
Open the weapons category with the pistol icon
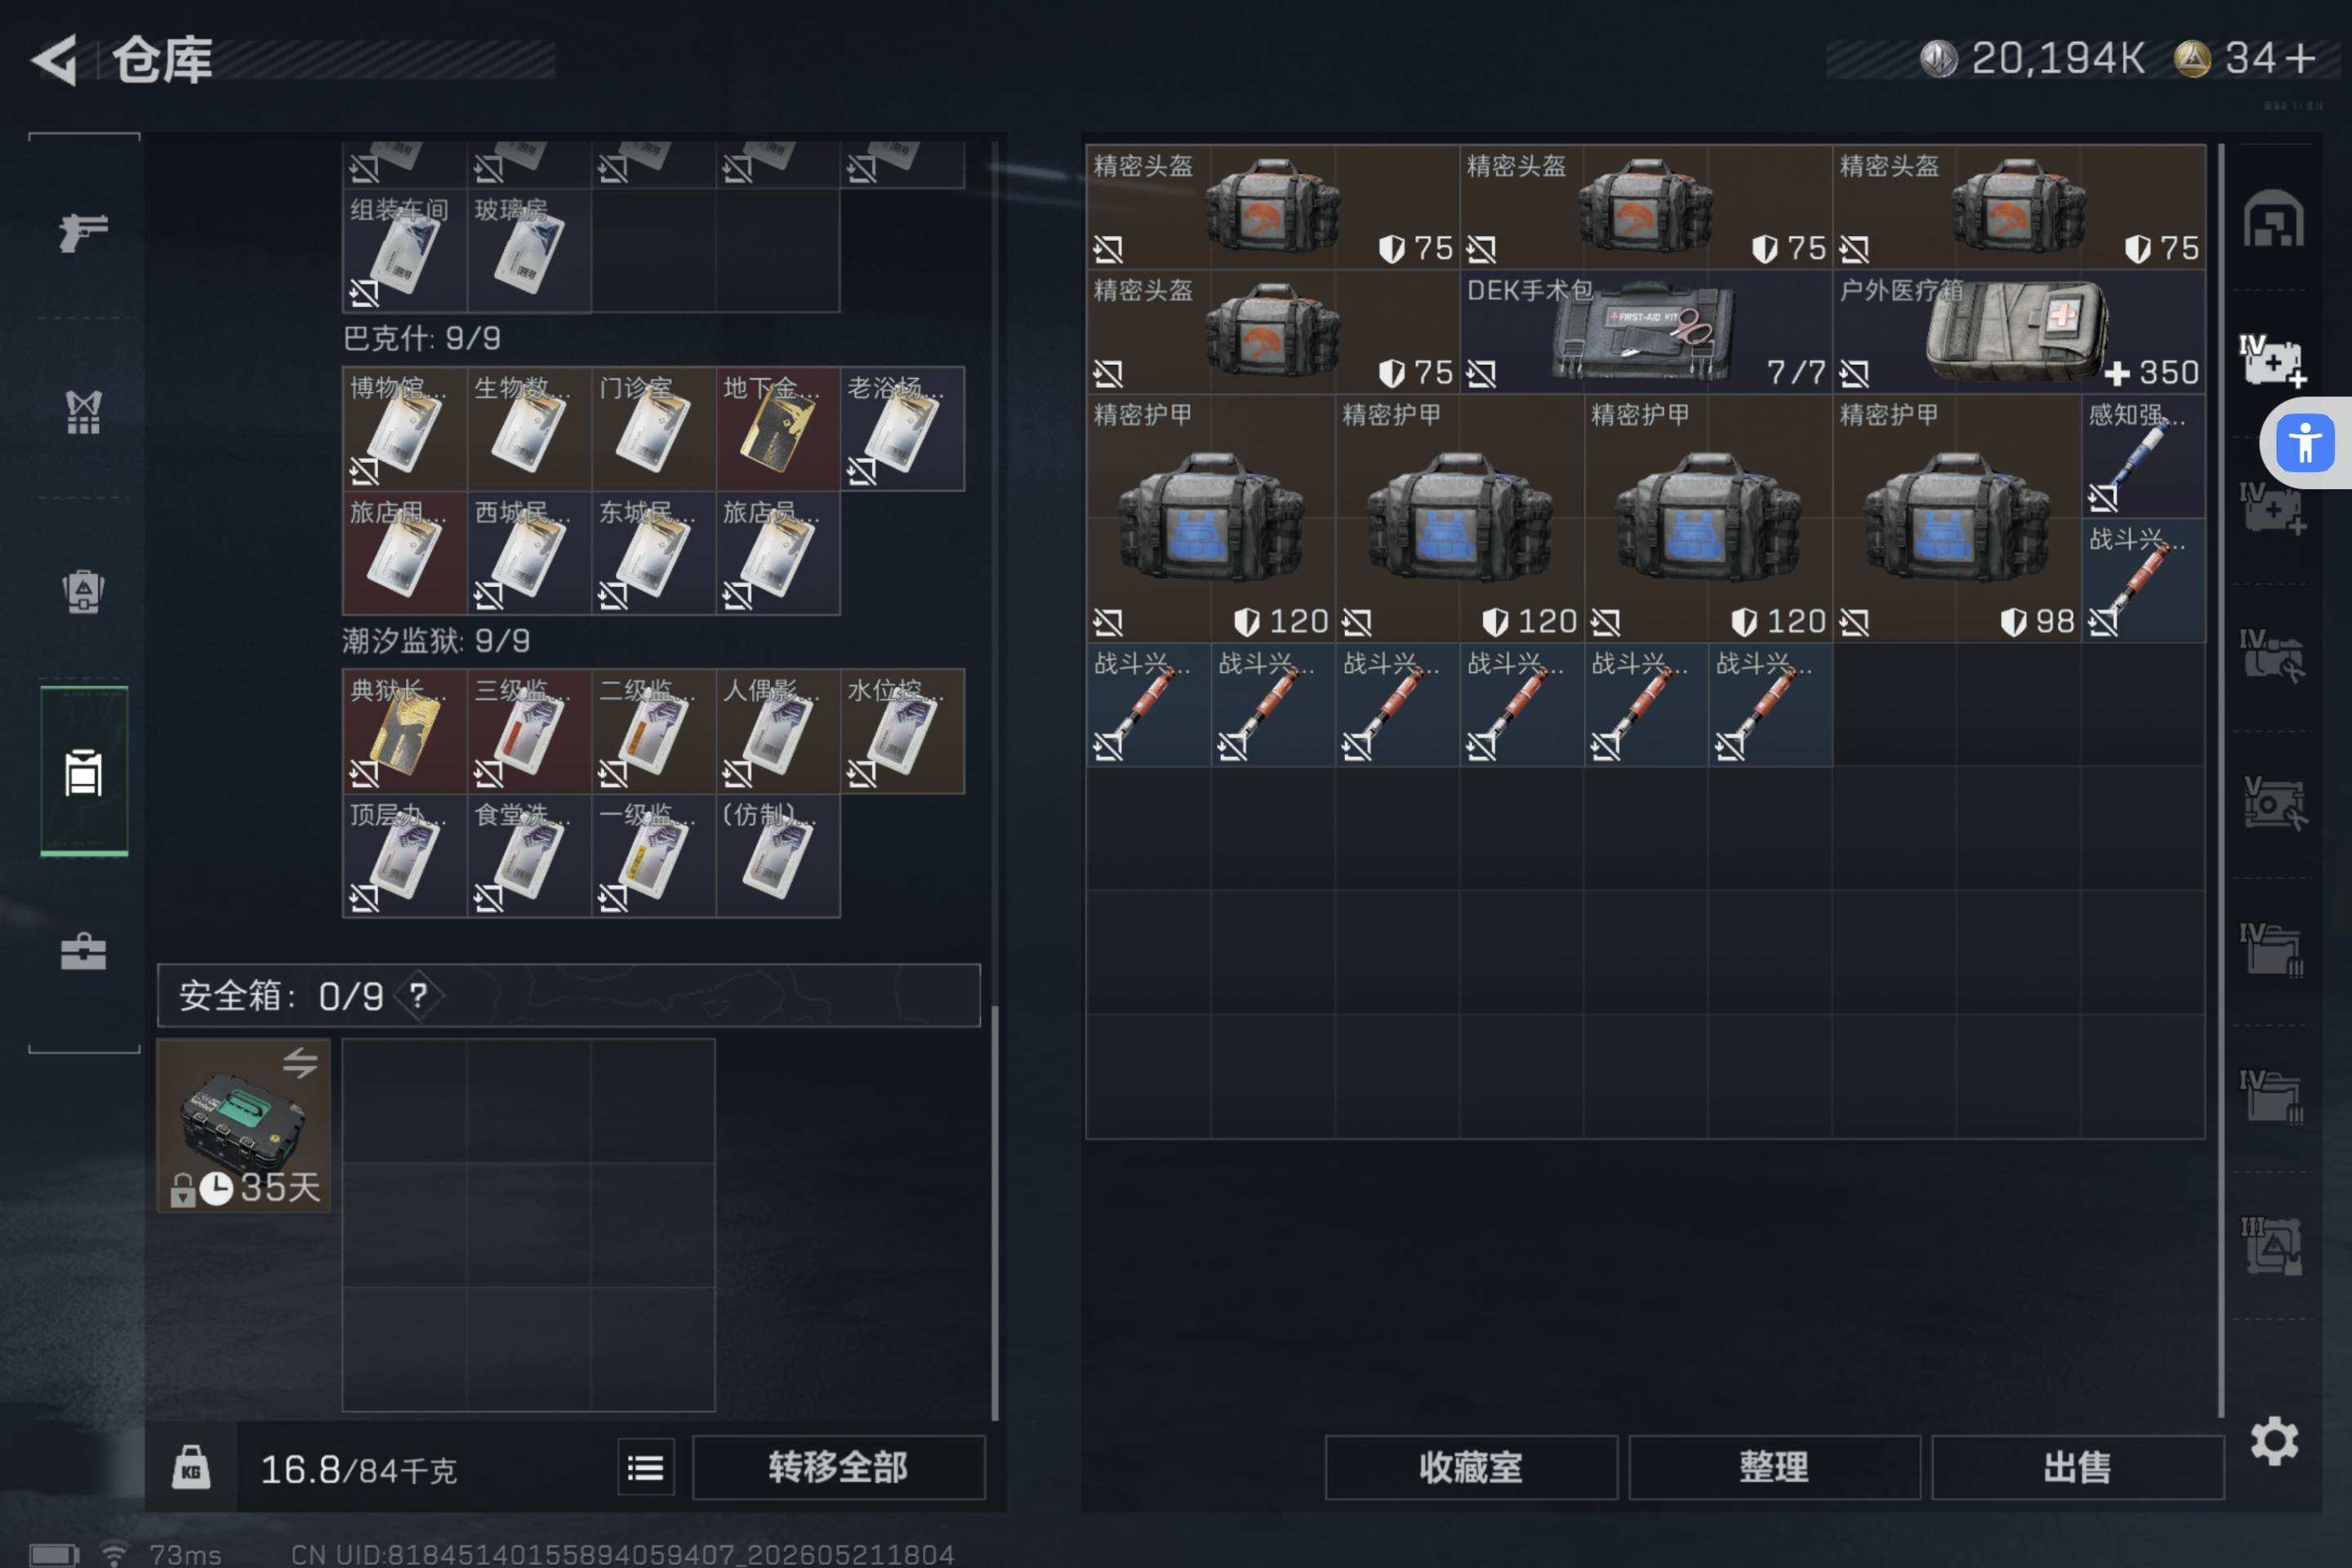coord(84,232)
